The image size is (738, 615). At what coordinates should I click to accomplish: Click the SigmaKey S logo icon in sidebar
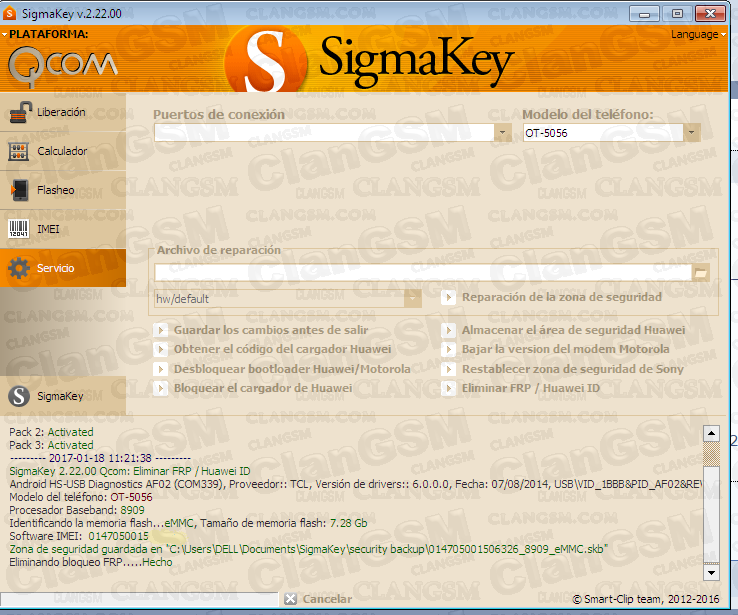point(19,396)
